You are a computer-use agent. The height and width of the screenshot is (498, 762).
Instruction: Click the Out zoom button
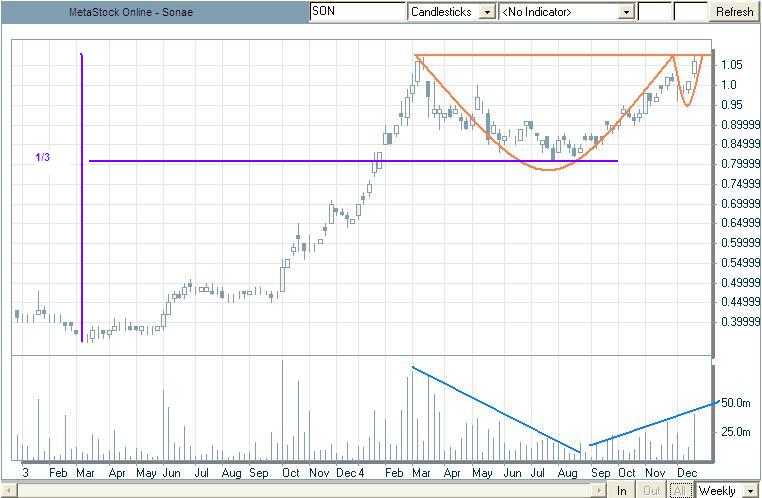click(x=652, y=491)
